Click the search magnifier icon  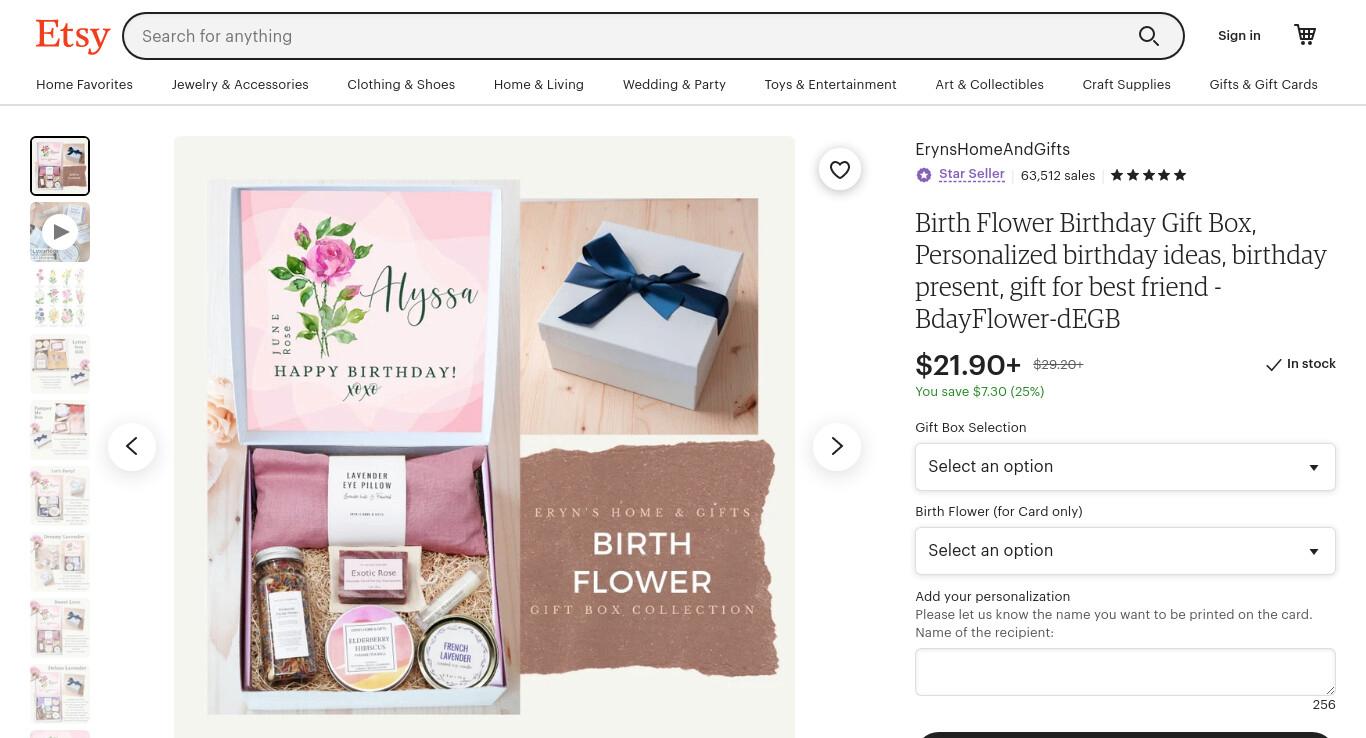click(x=1149, y=36)
